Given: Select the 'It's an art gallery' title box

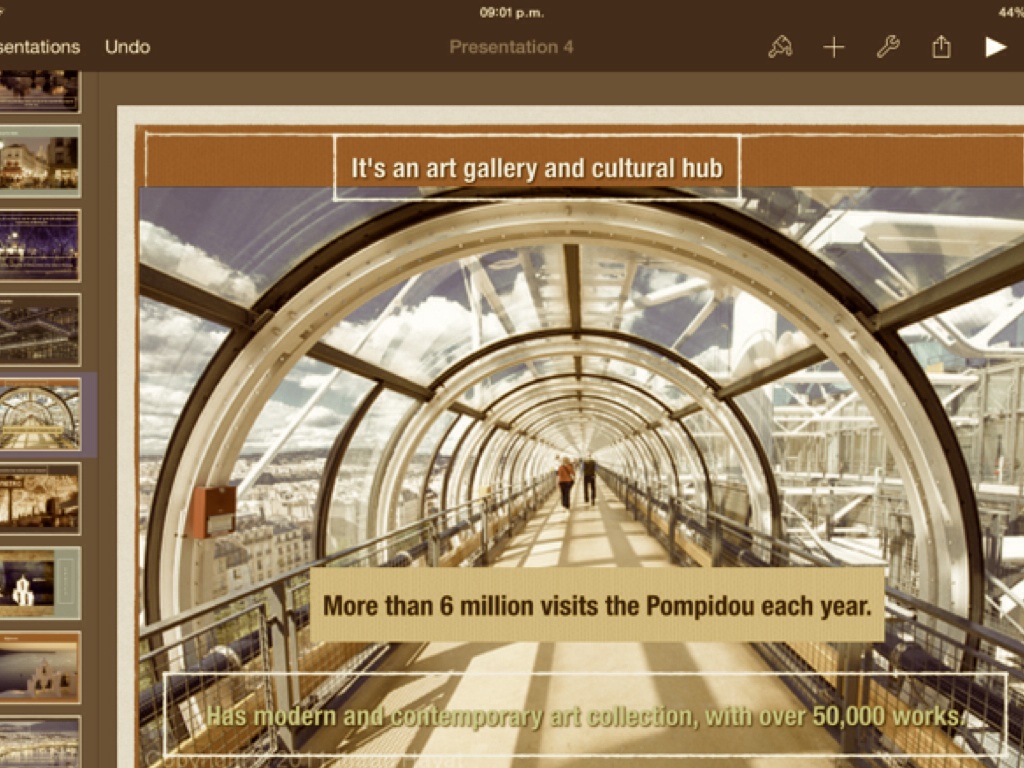Looking at the screenshot, I should coord(537,168).
